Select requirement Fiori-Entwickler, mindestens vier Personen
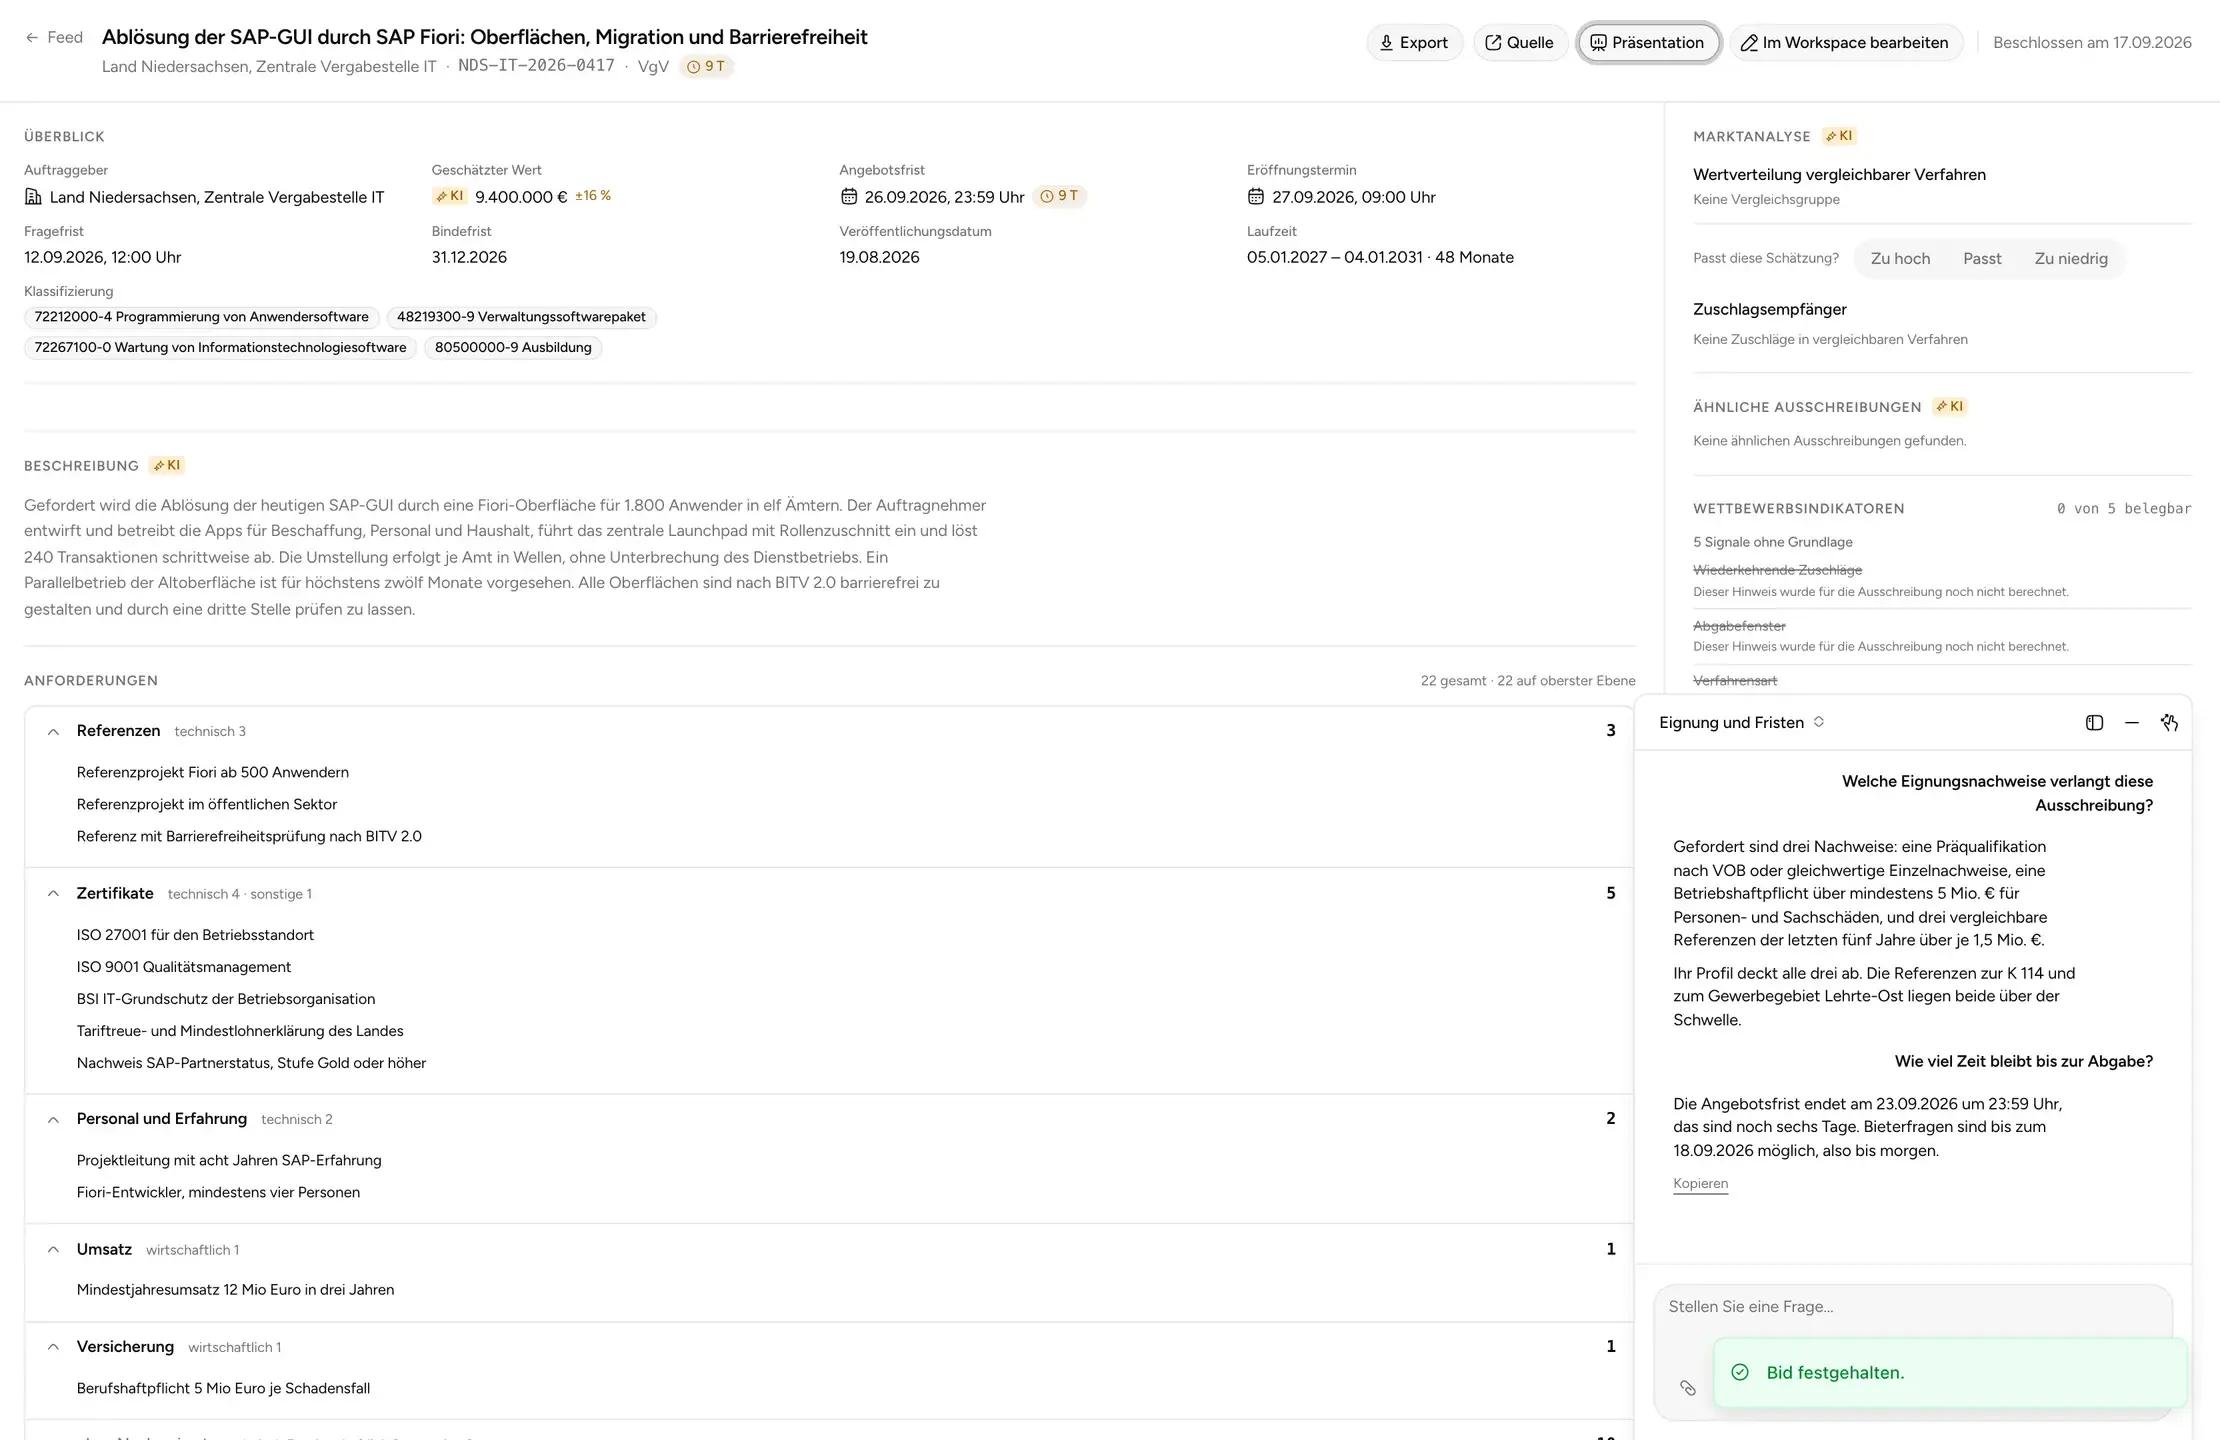The image size is (2220, 1440). click(218, 1193)
